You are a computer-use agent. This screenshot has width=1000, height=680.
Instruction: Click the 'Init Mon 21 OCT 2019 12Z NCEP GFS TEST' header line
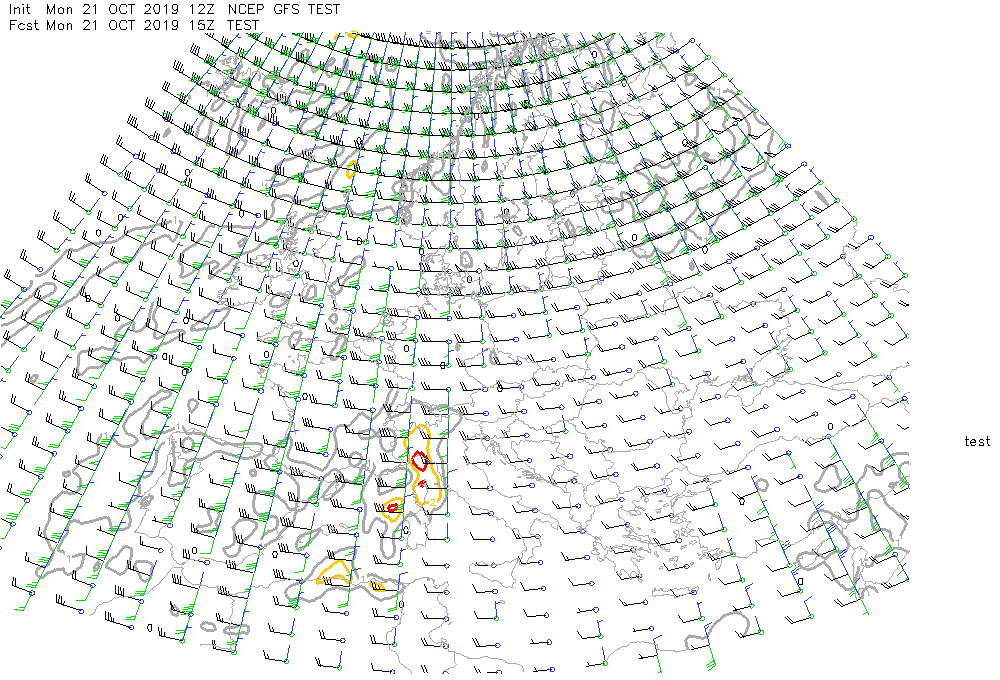[174, 10]
